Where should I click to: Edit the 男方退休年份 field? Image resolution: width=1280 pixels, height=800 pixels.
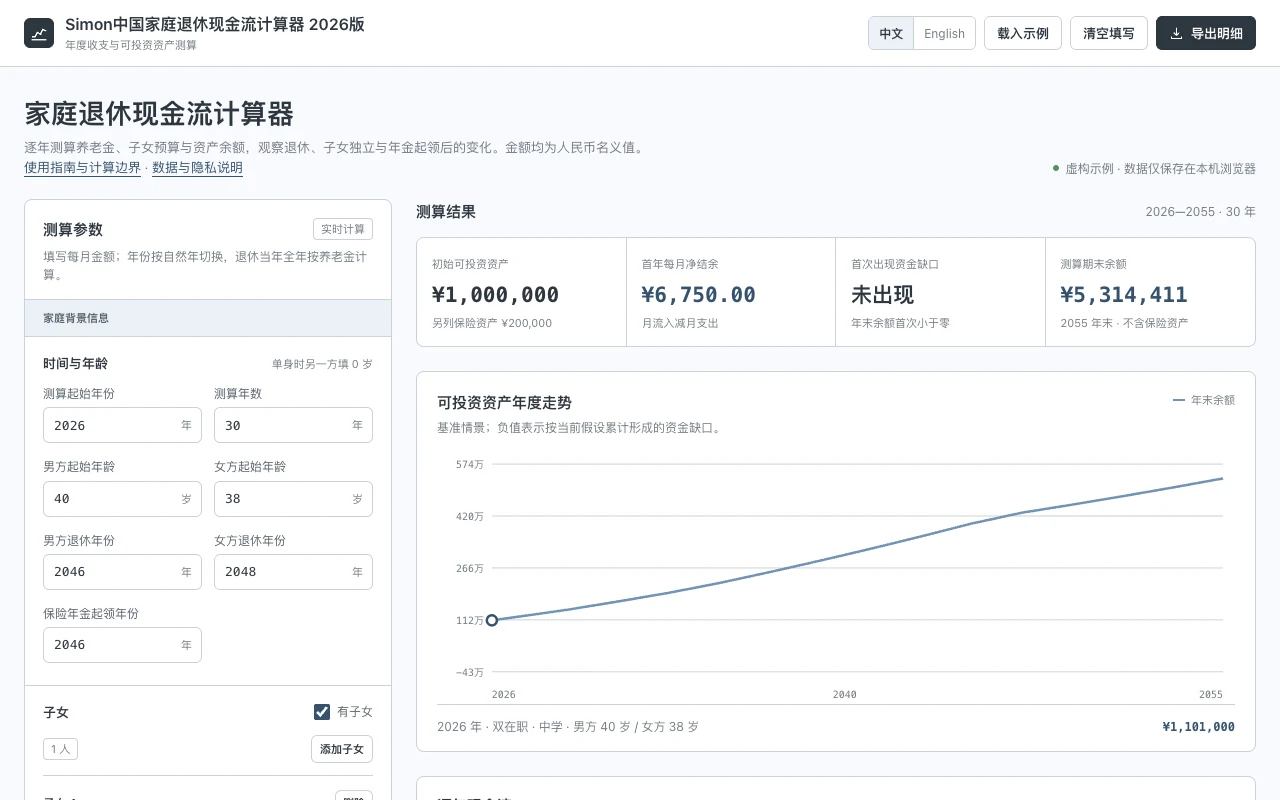(x=122, y=571)
